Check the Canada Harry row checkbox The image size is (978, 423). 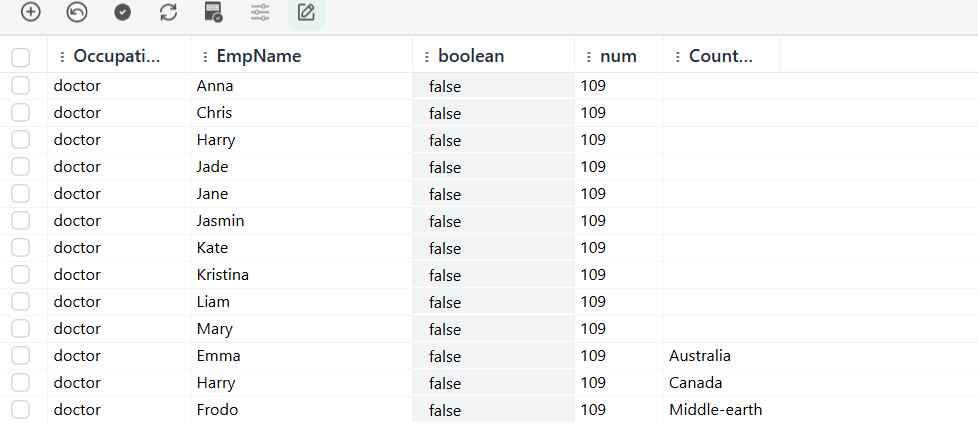(21, 382)
